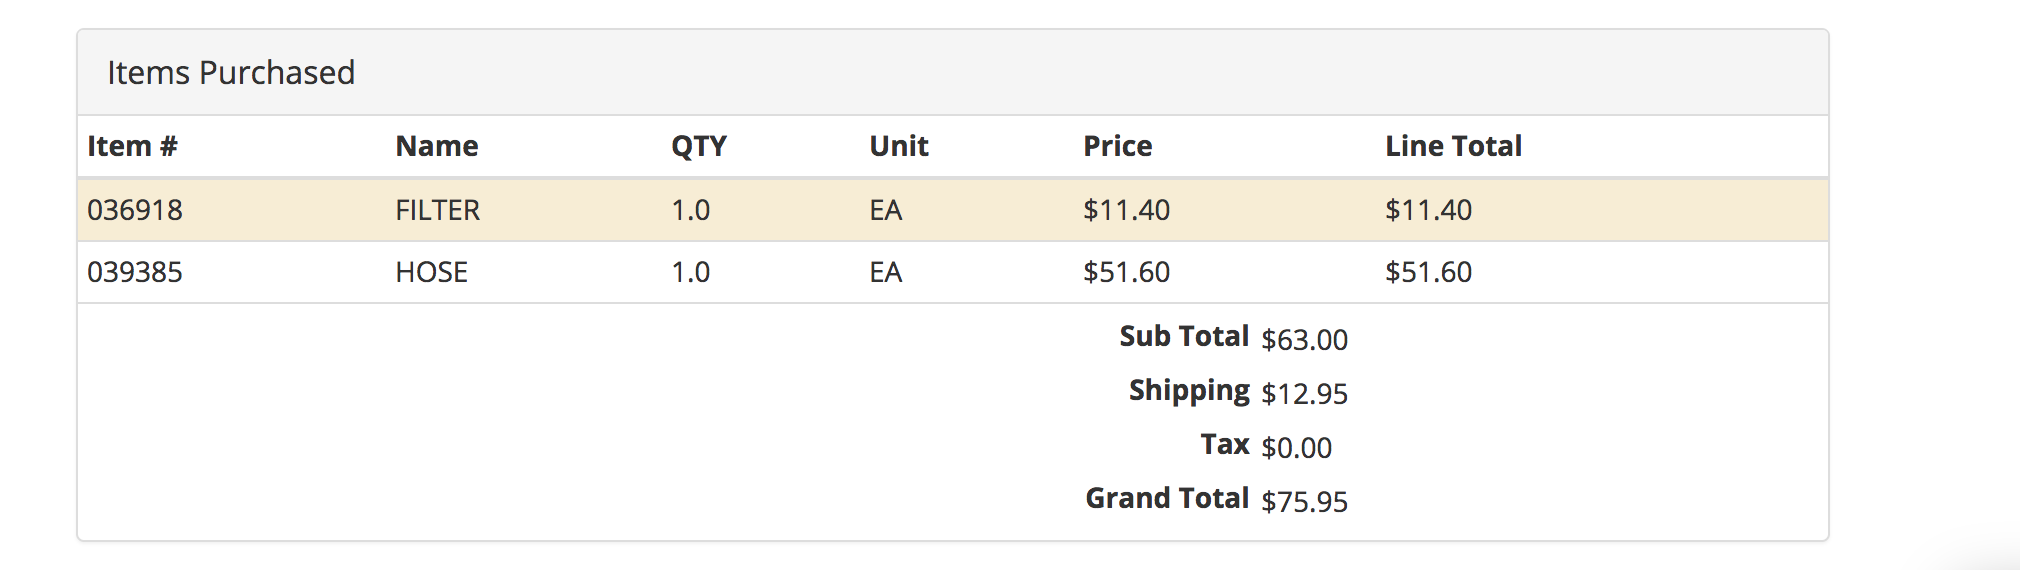The image size is (2020, 570).
Task: Click the Items Purchased panel heading
Action: (231, 73)
